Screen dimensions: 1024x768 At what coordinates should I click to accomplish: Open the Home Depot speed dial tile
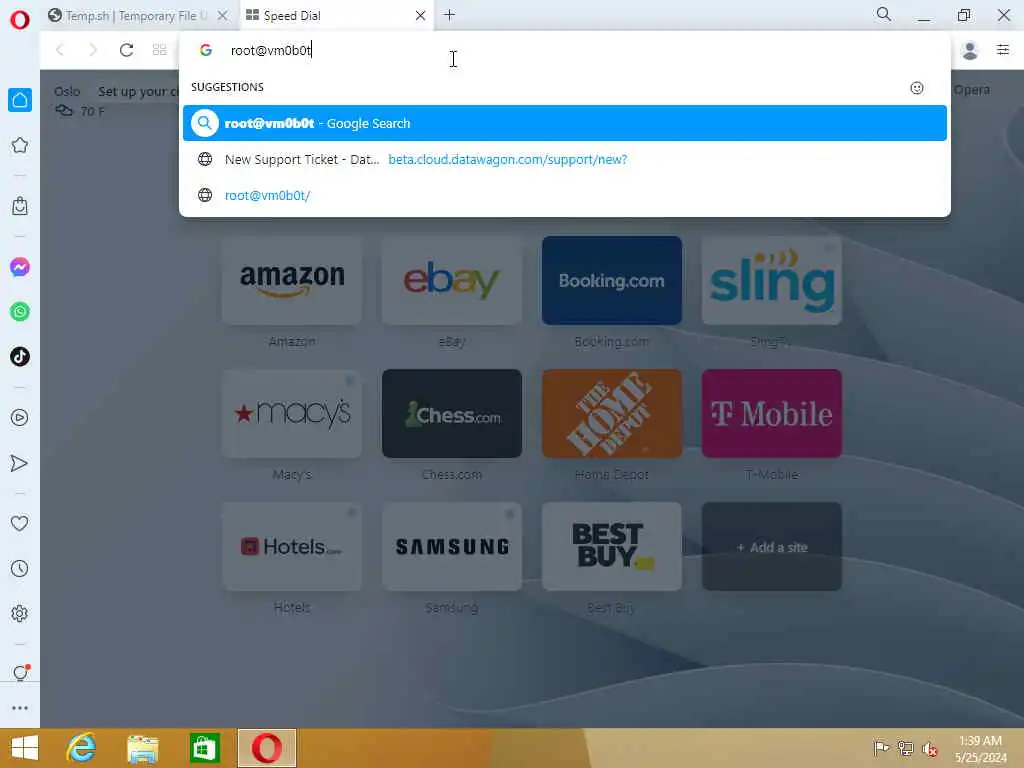(x=611, y=413)
